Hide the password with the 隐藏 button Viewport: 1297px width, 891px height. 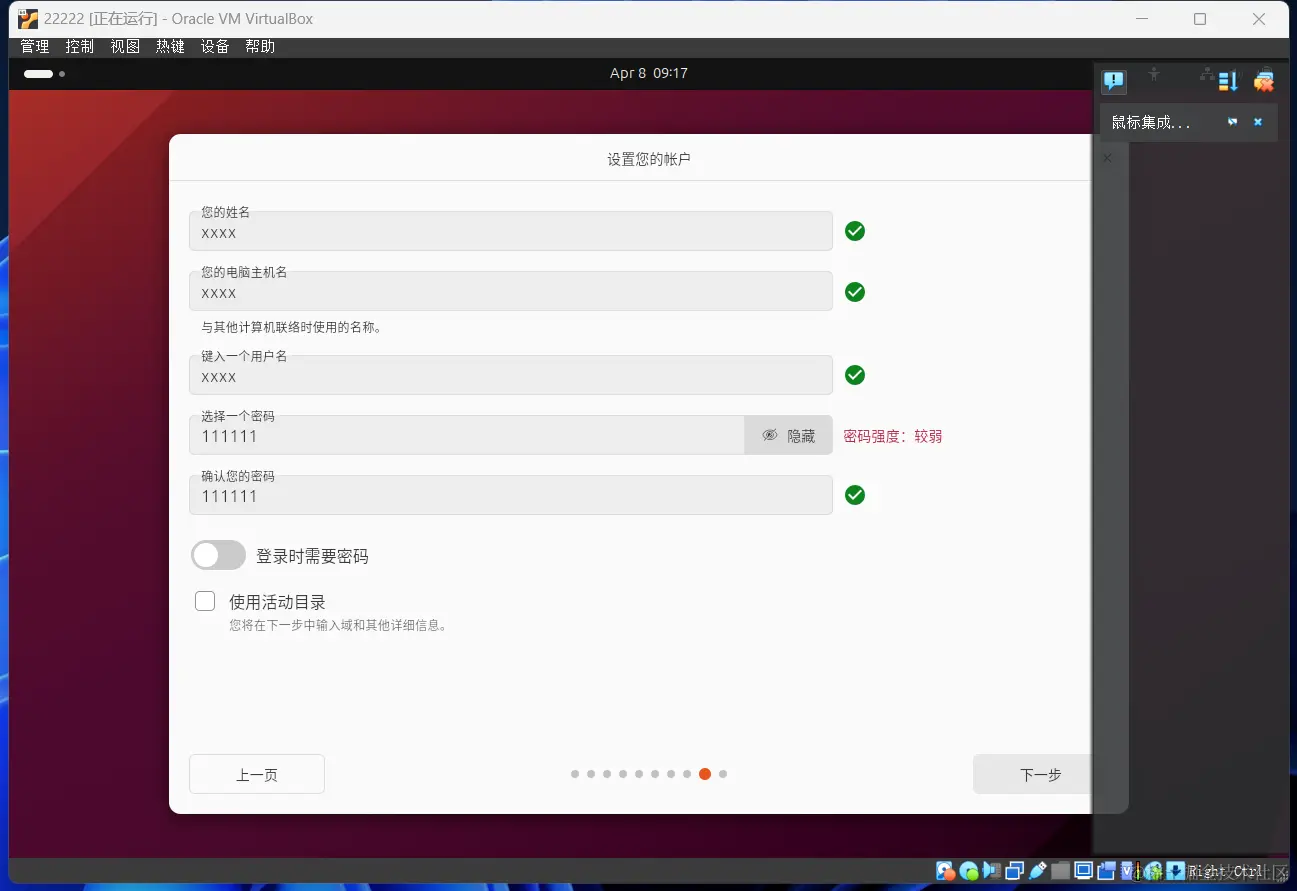coord(789,436)
